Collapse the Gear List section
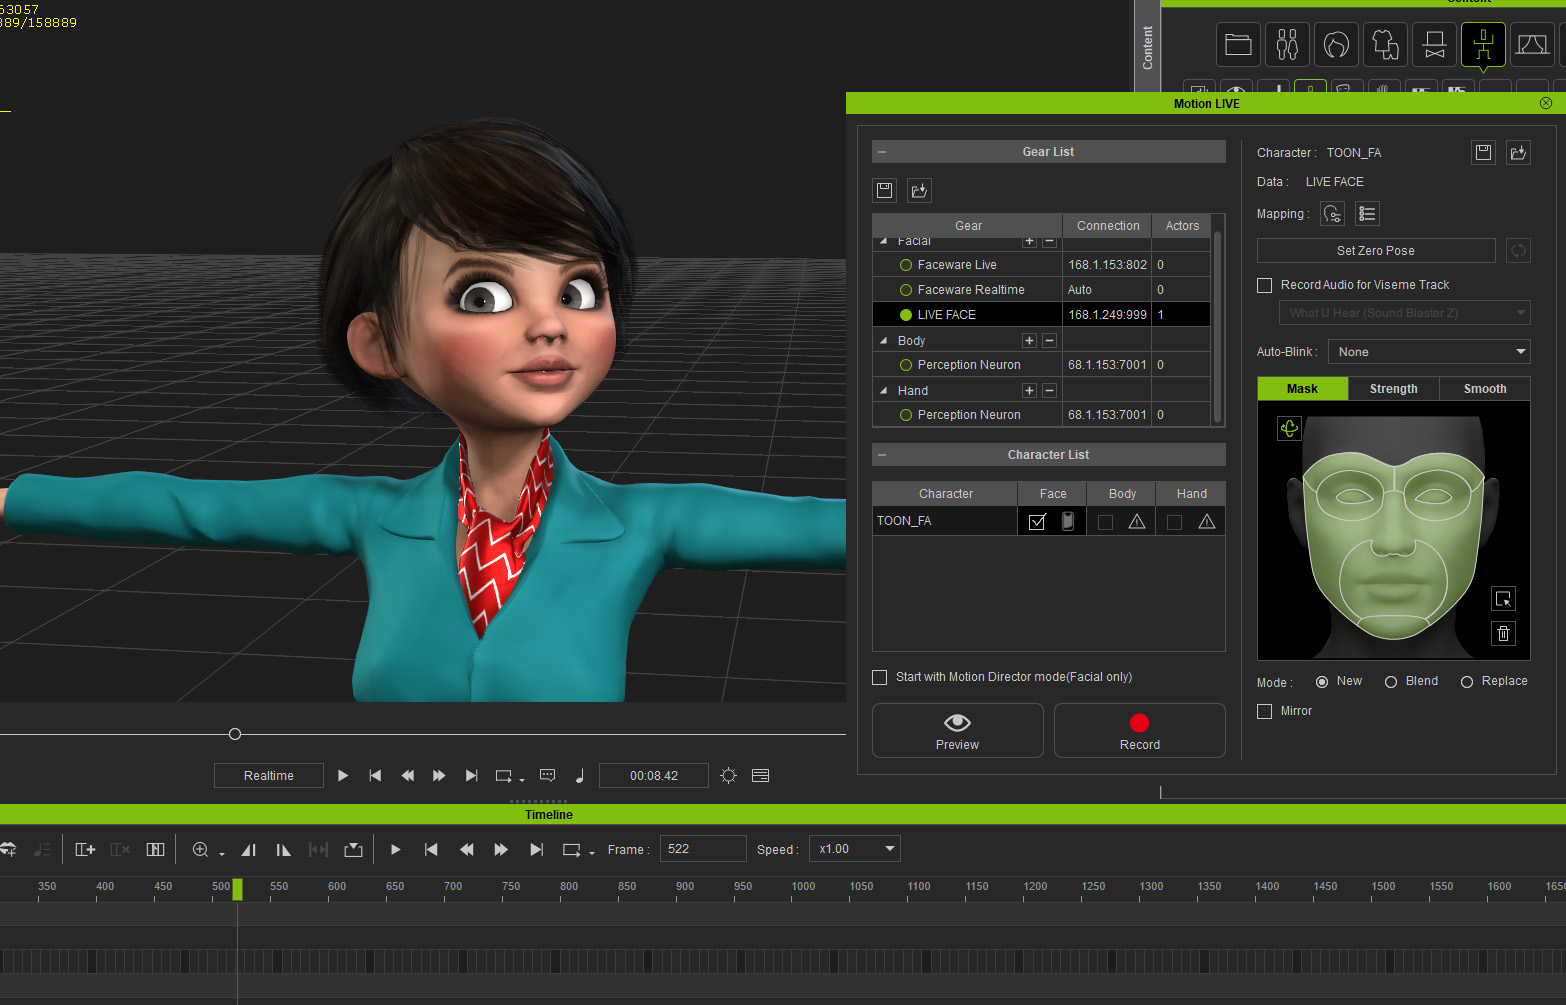The image size is (1566, 1005). [882, 152]
